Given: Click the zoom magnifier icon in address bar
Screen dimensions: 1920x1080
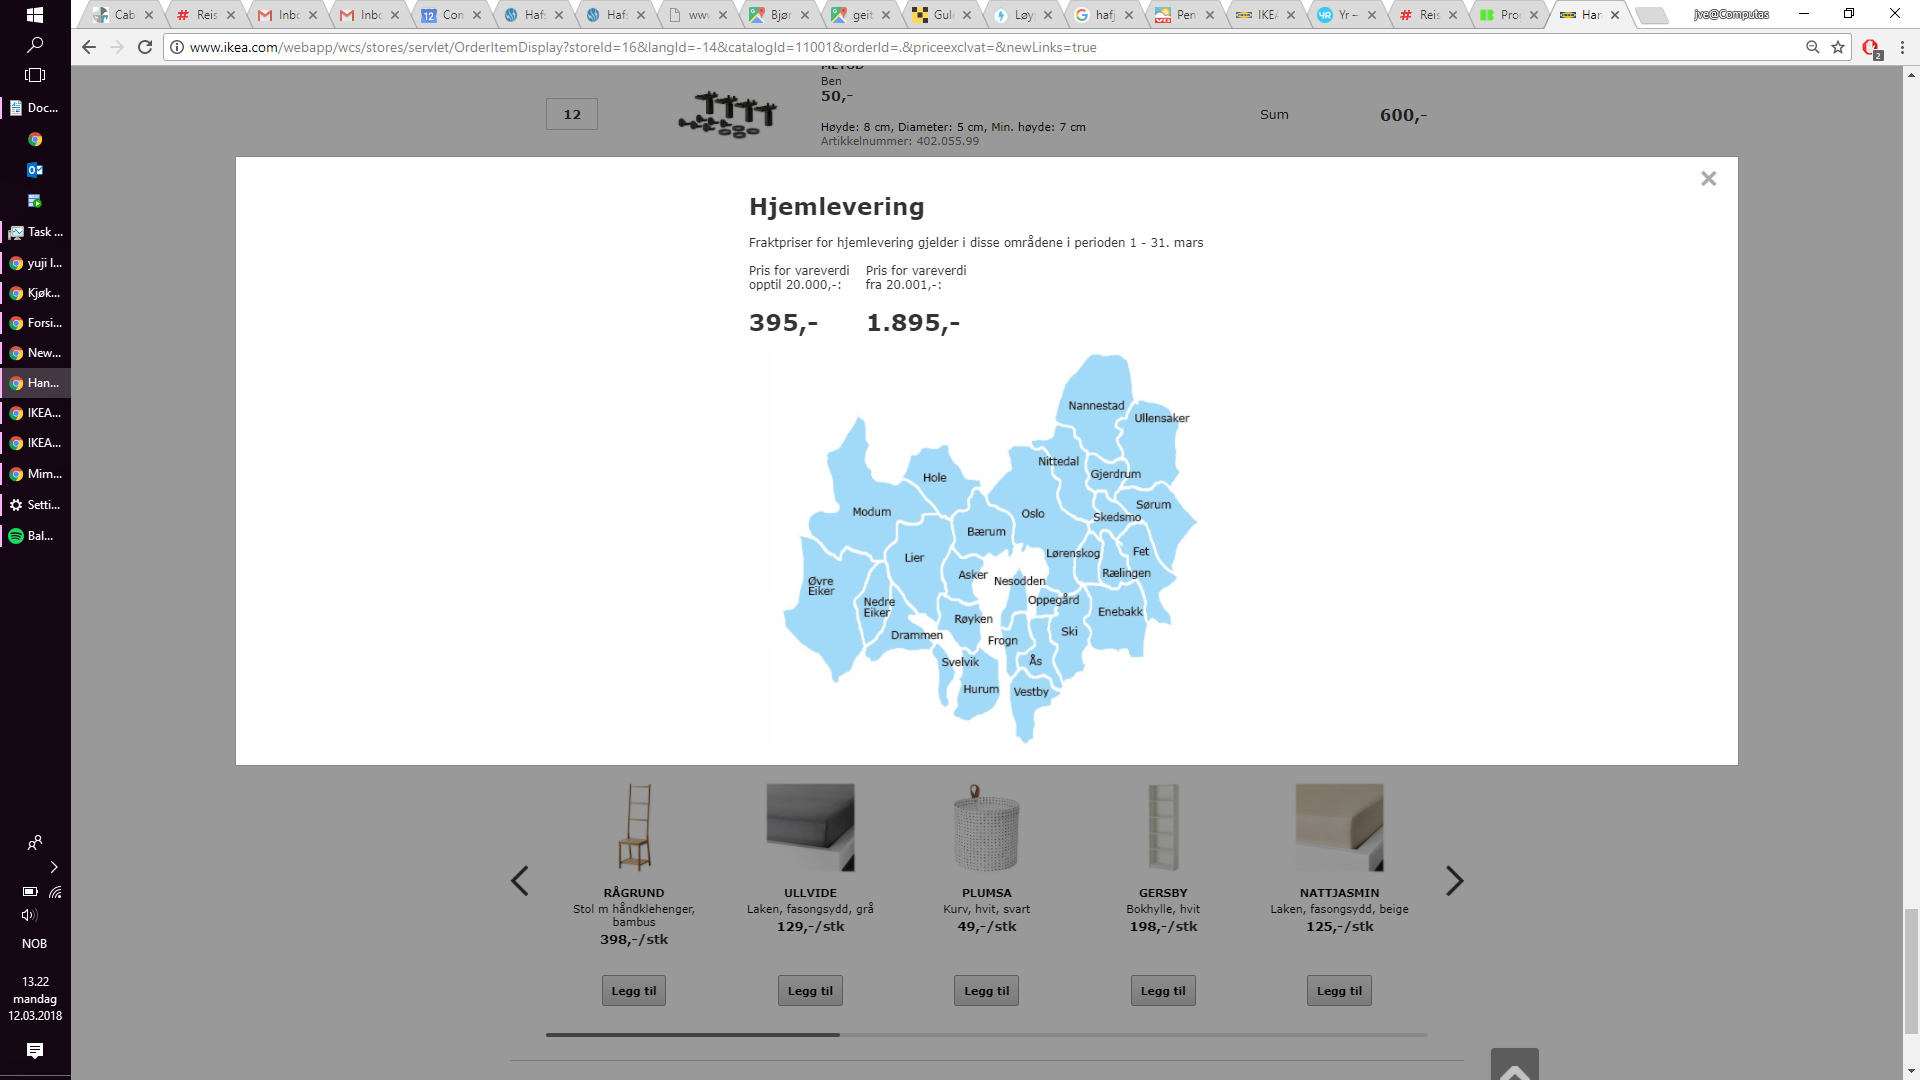Looking at the screenshot, I should (1812, 47).
